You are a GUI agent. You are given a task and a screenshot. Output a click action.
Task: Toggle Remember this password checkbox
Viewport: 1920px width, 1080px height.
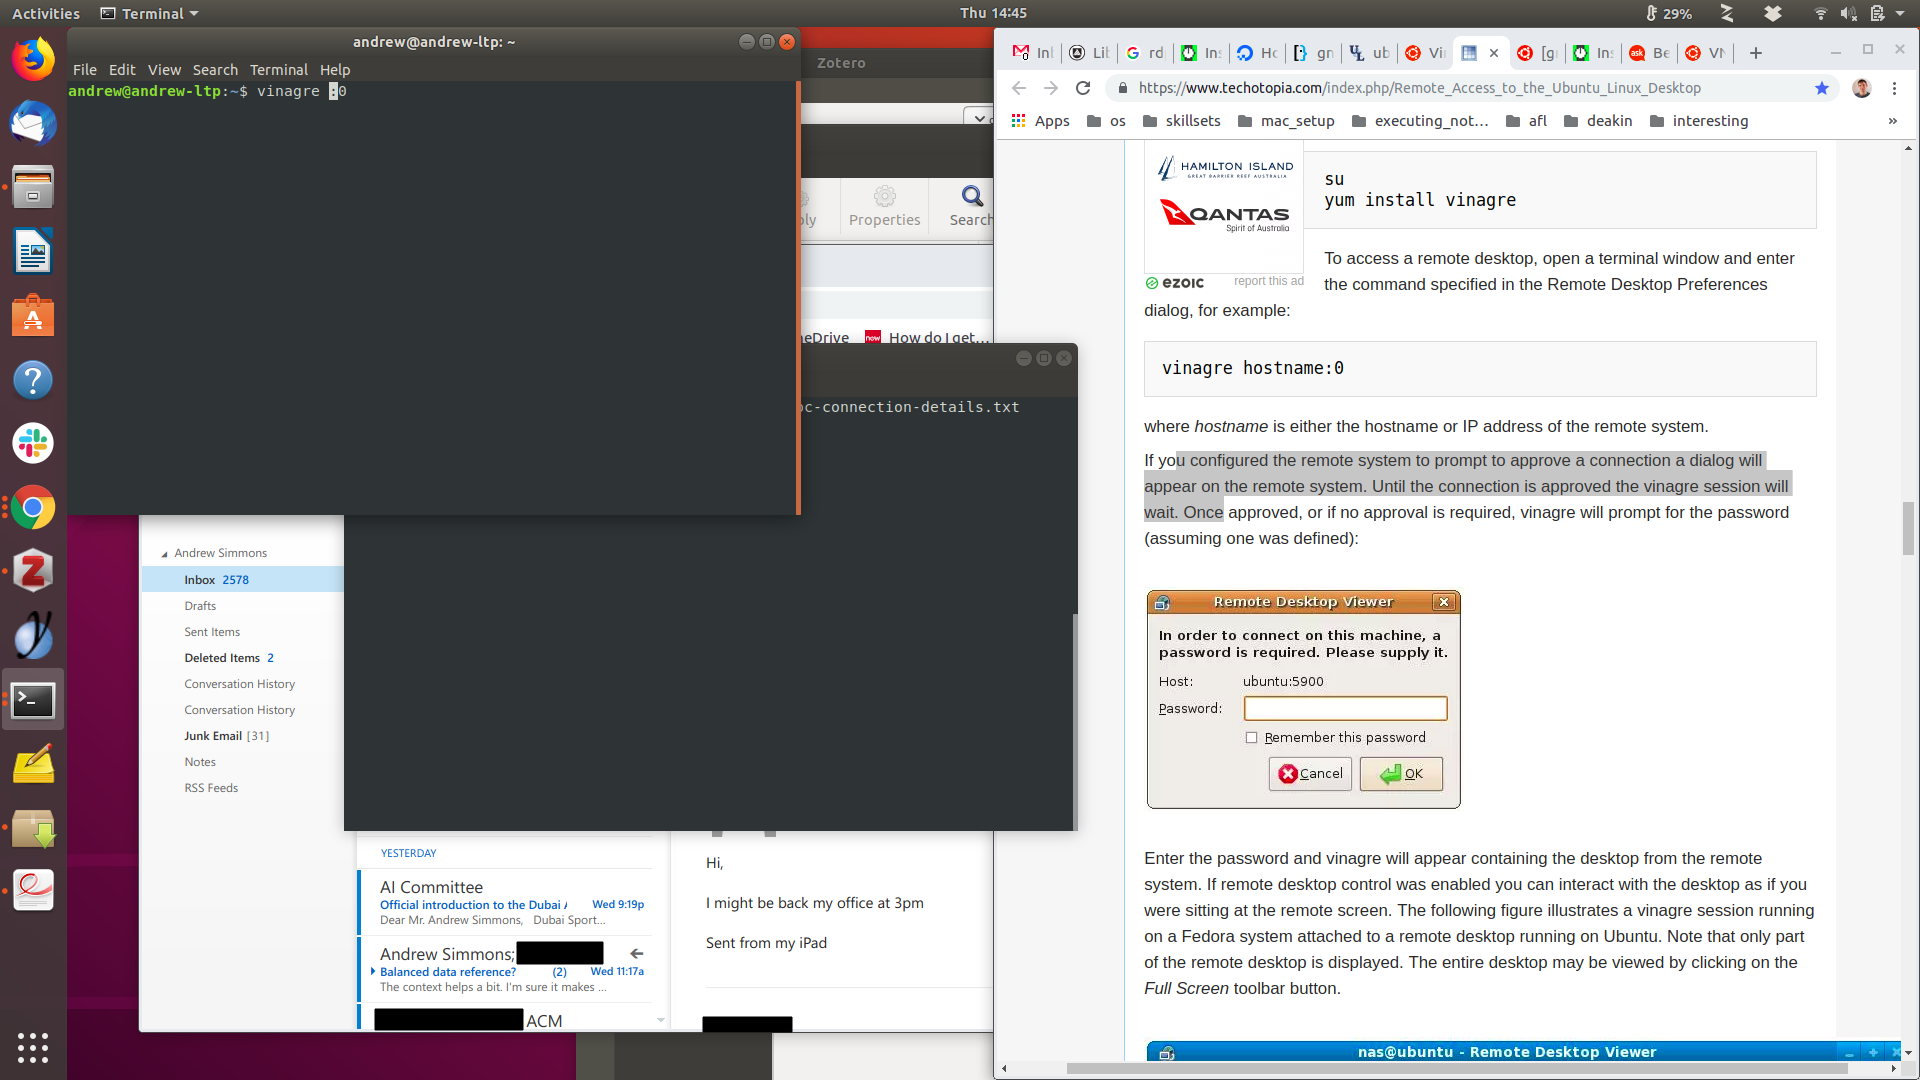tap(1251, 738)
